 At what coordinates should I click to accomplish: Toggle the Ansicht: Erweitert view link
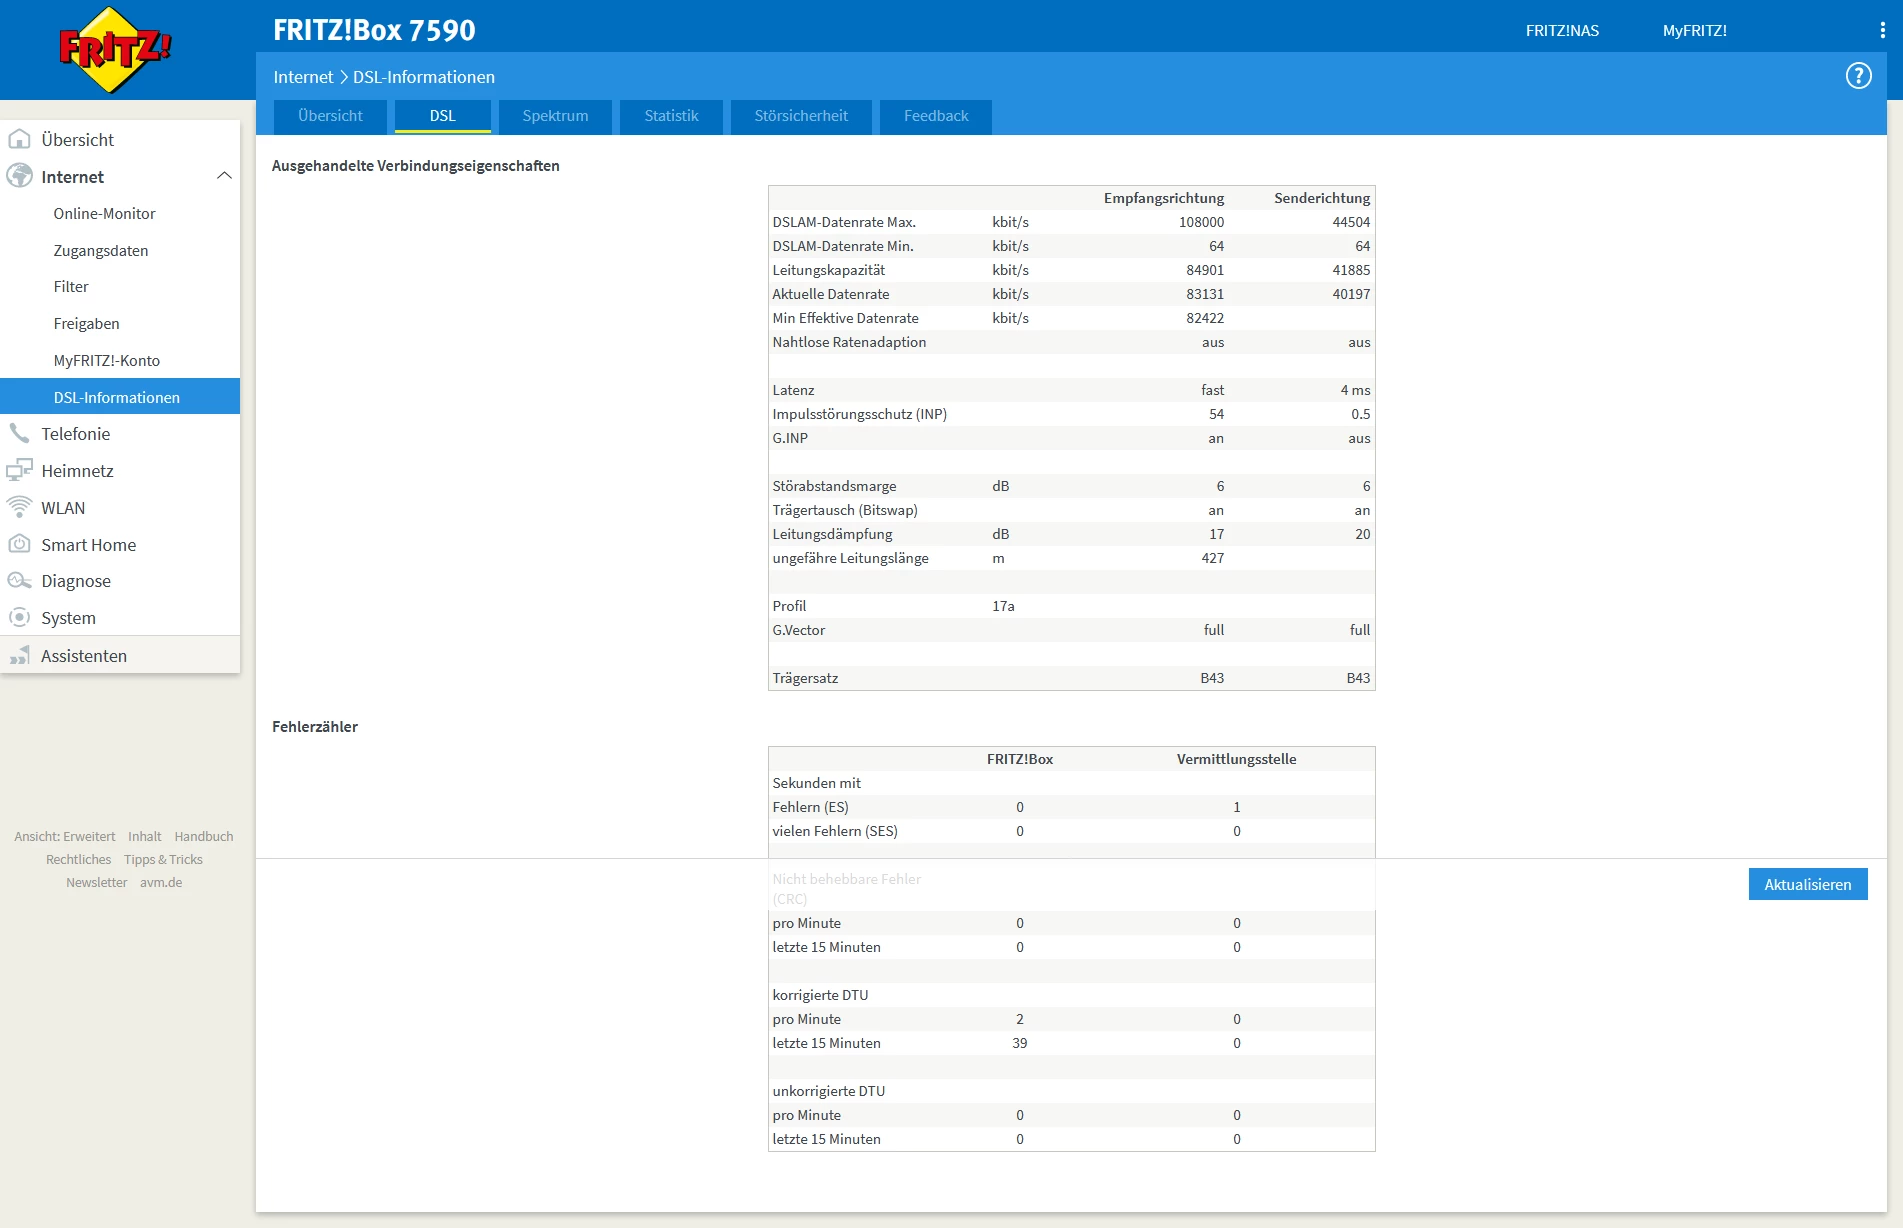[64, 836]
